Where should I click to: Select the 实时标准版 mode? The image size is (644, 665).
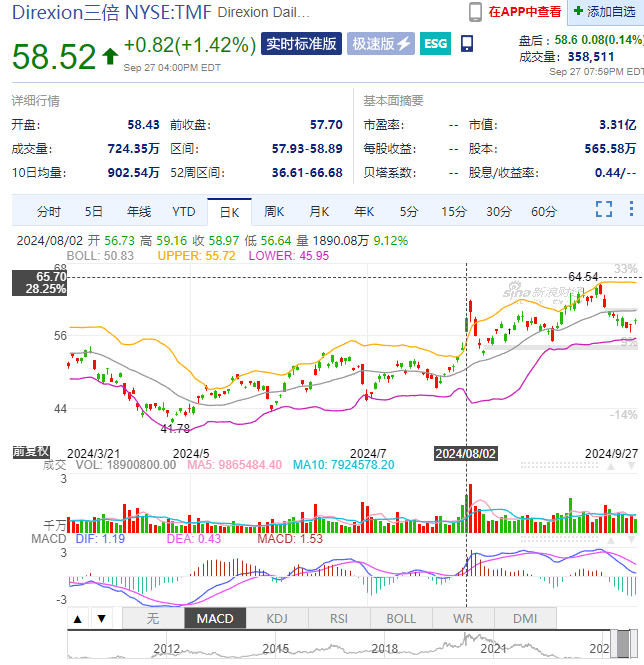pyautogui.click(x=301, y=44)
